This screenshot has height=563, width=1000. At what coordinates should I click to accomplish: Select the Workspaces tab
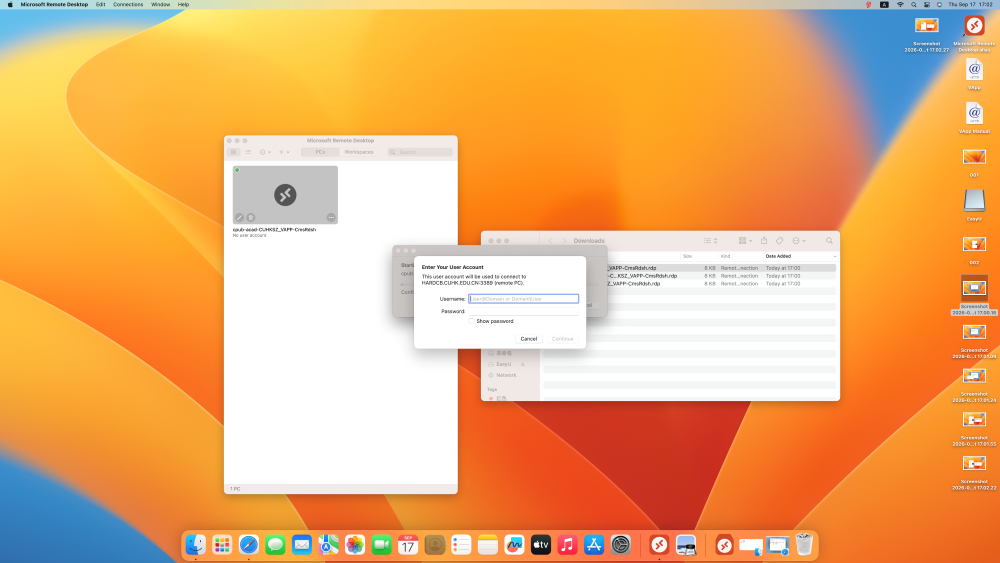[358, 152]
